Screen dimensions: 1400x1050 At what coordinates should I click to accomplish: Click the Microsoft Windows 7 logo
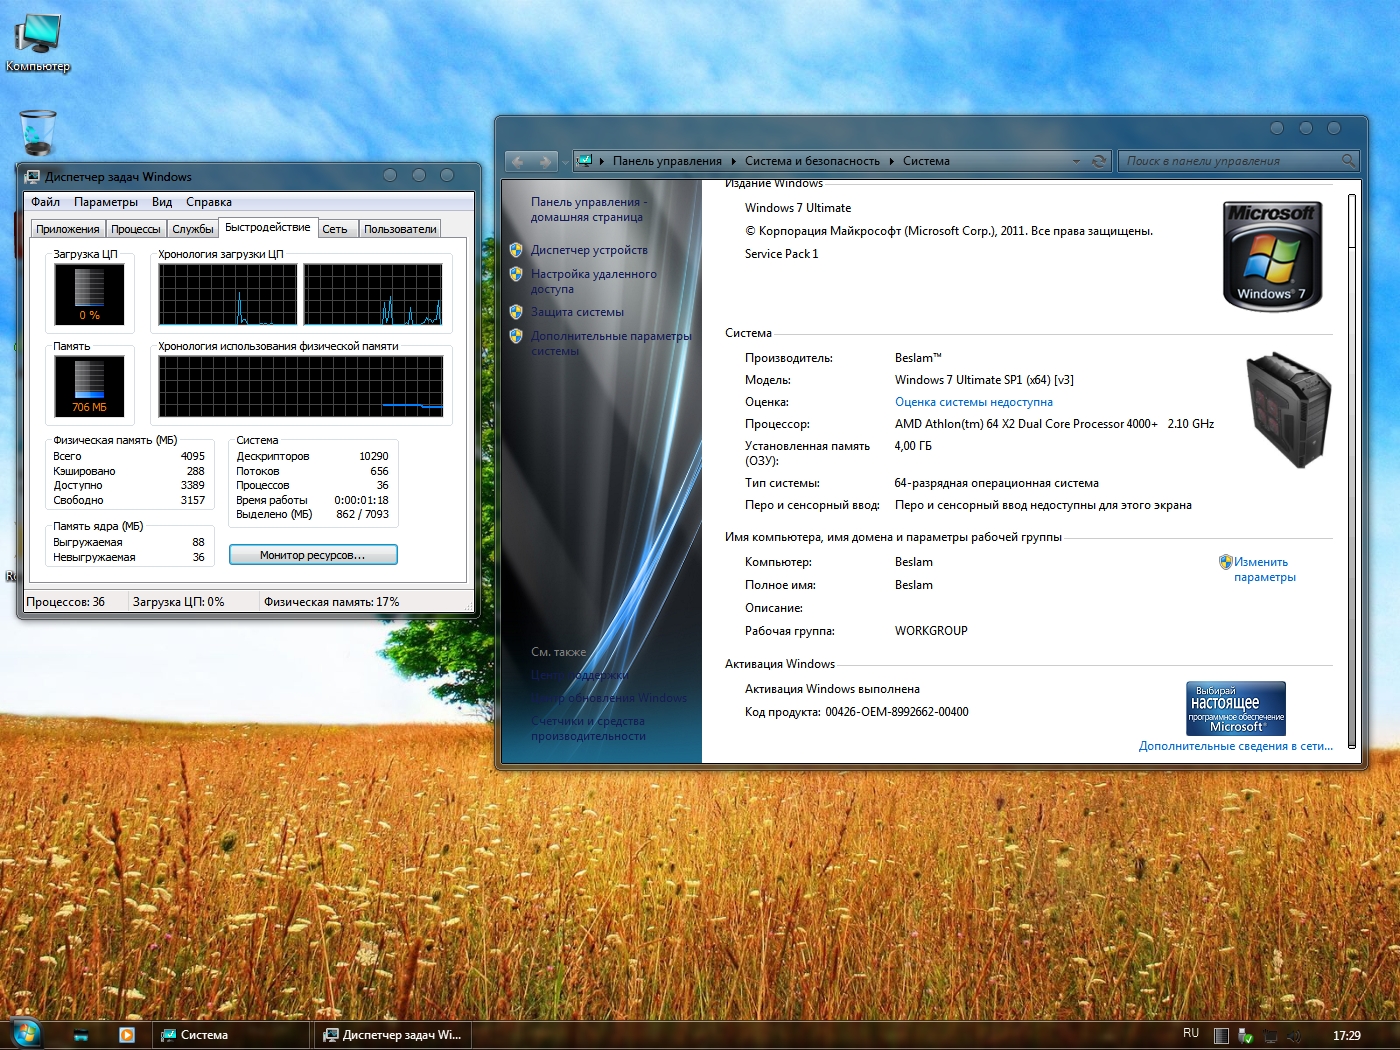(1272, 255)
